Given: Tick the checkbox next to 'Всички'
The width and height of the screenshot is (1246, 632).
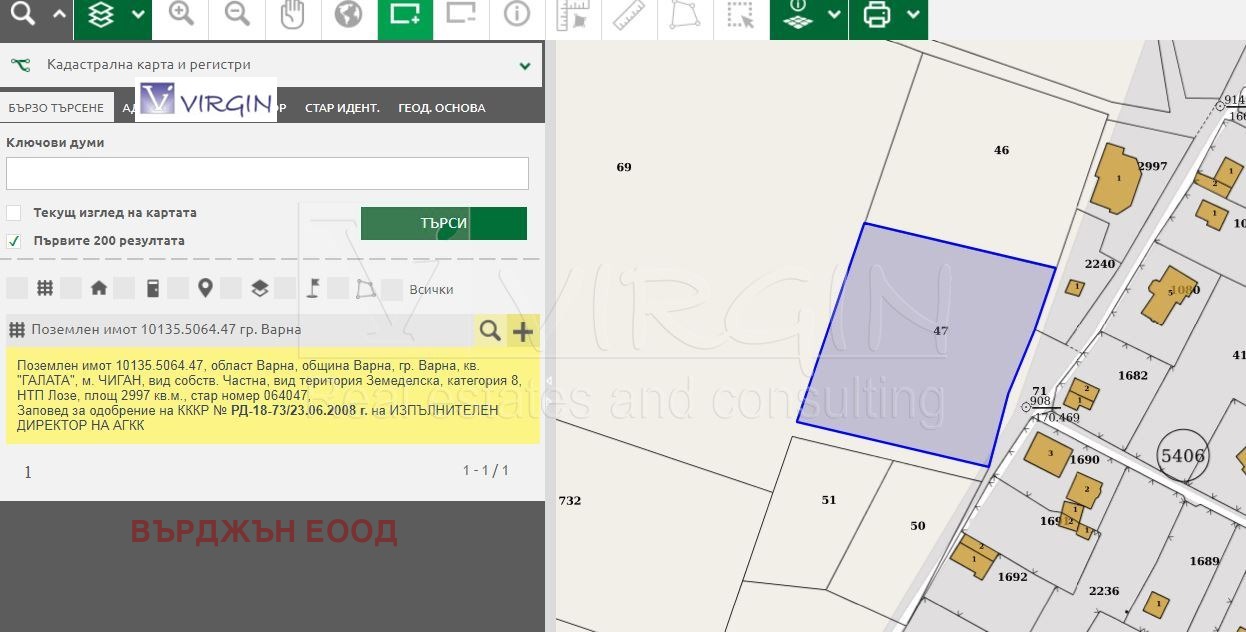Looking at the screenshot, I should click(x=392, y=290).
